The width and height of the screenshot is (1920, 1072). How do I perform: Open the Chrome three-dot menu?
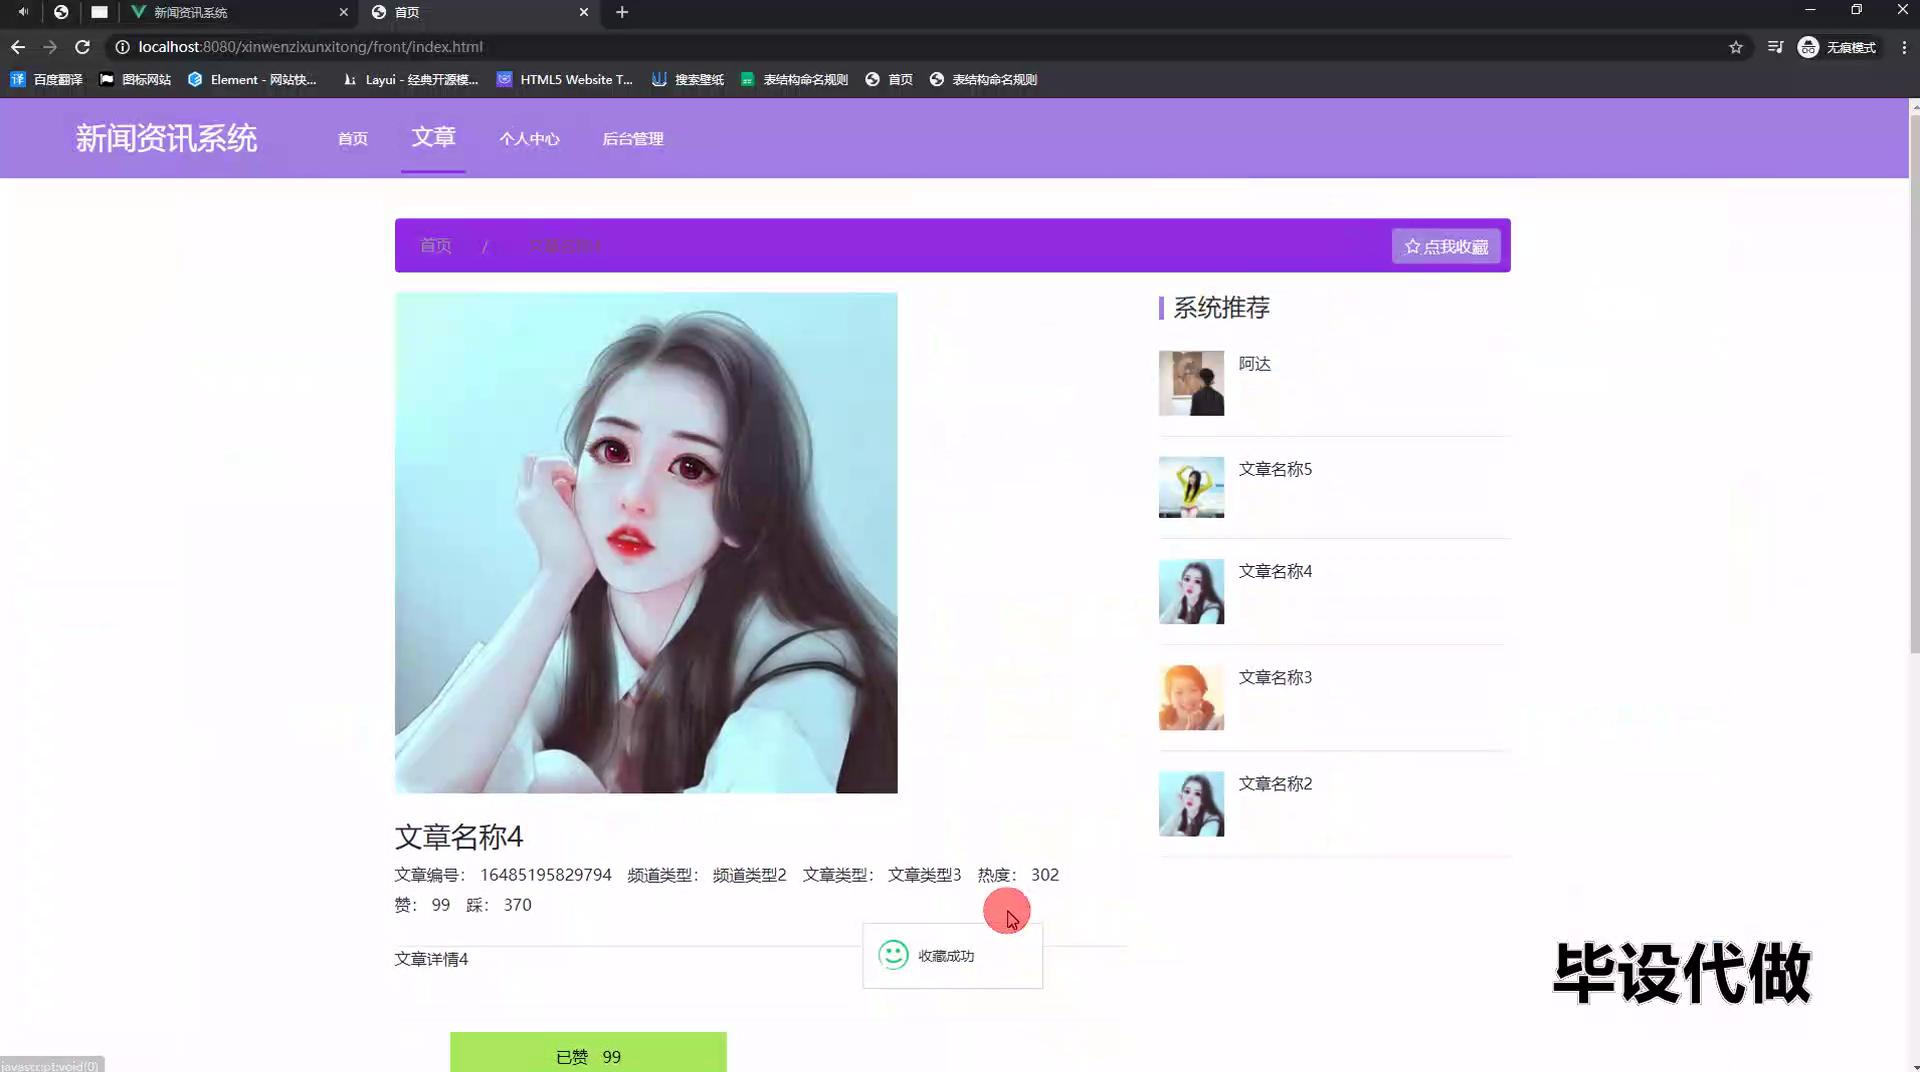[1904, 47]
